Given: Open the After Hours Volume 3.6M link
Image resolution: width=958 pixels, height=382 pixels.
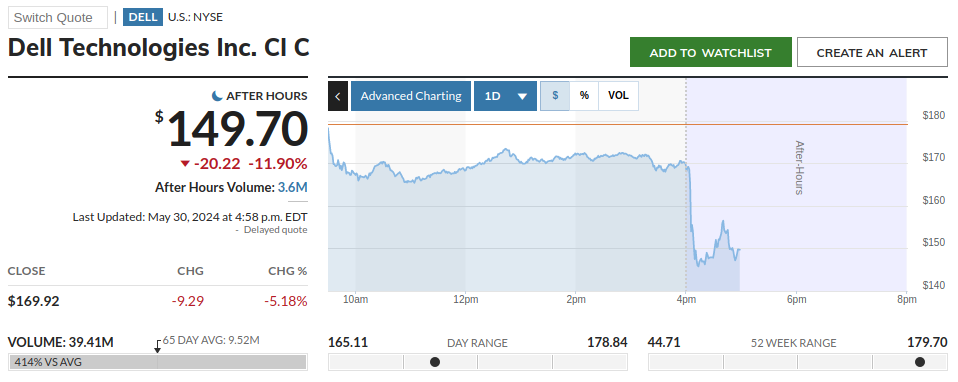Looking at the screenshot, I should (293, 187).
